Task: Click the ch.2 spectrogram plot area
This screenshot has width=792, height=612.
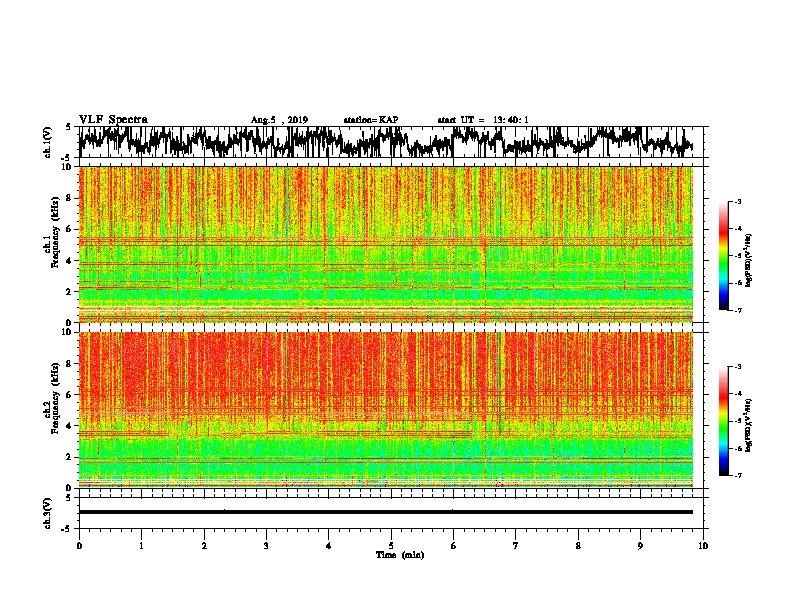Action: 386,410
